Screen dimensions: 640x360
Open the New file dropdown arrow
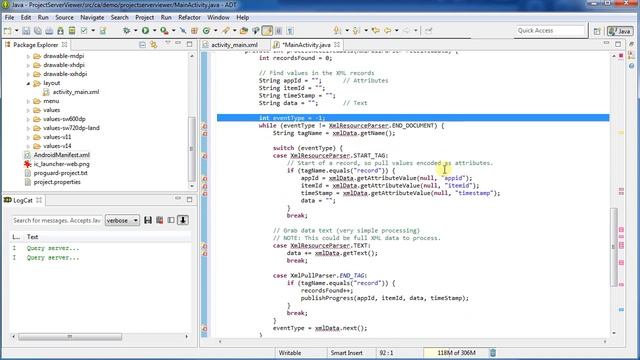pyautogui.click(x=16, y=31)
